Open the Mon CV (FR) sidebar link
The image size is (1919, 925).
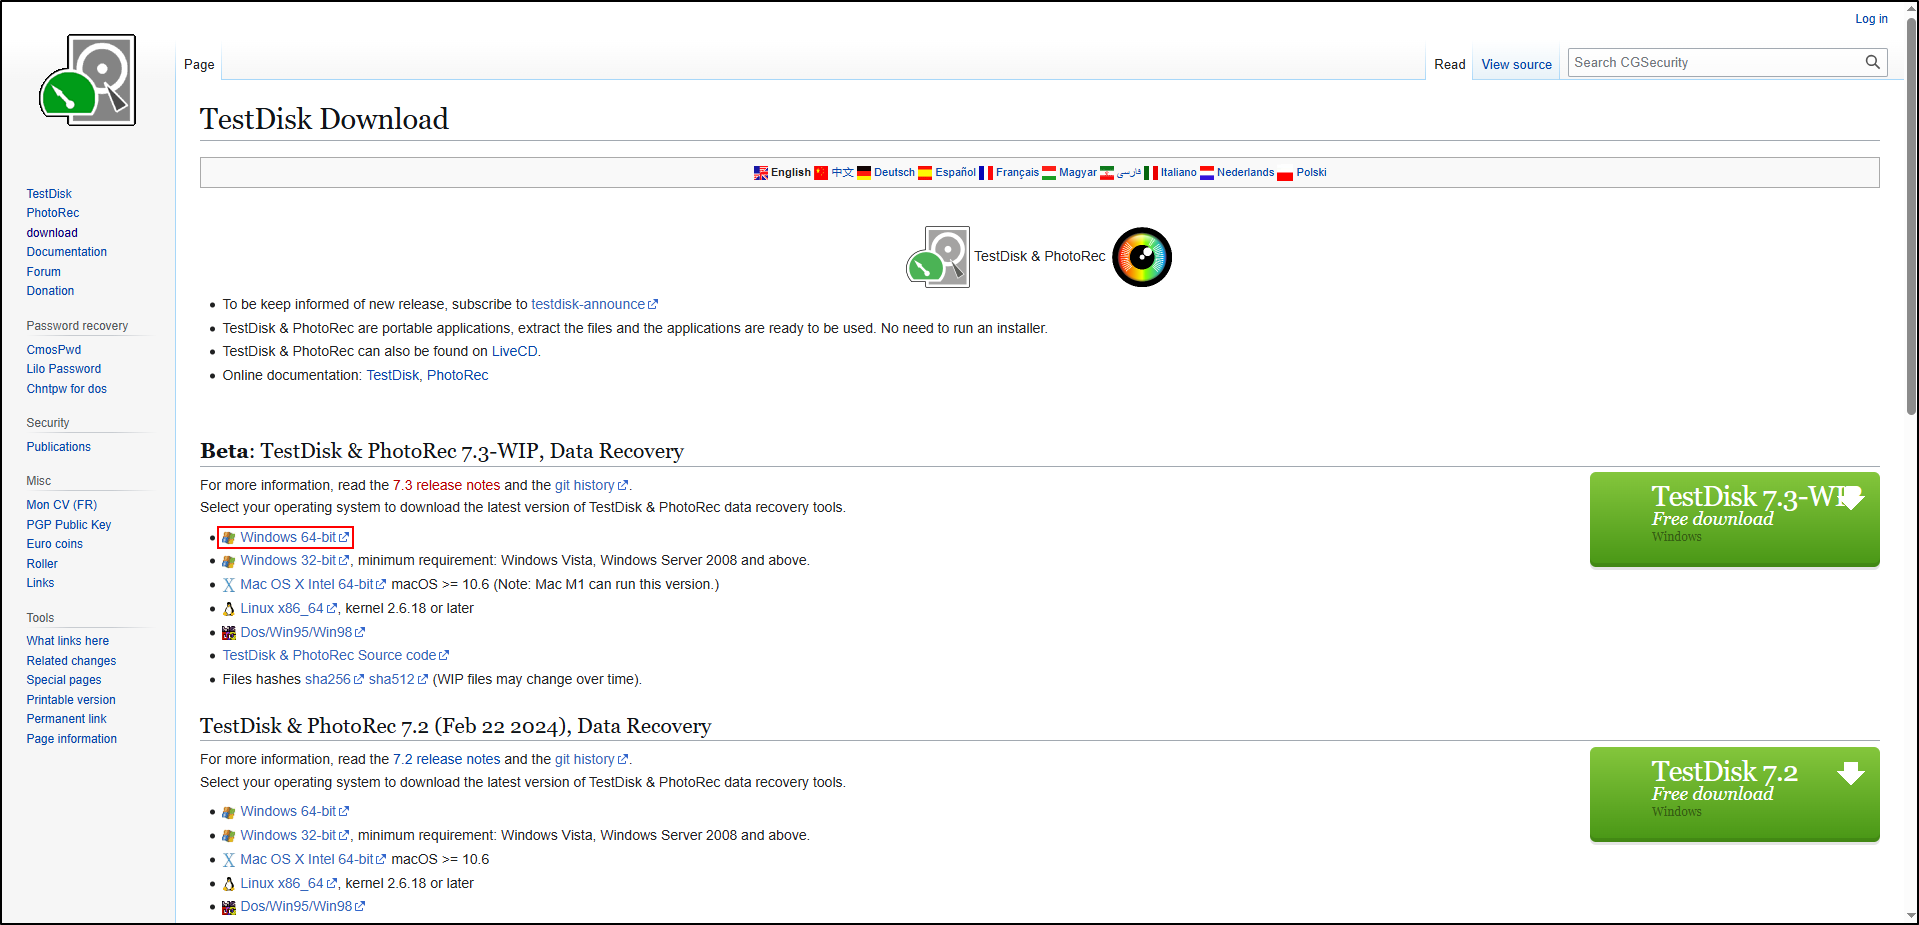point(62,505)
